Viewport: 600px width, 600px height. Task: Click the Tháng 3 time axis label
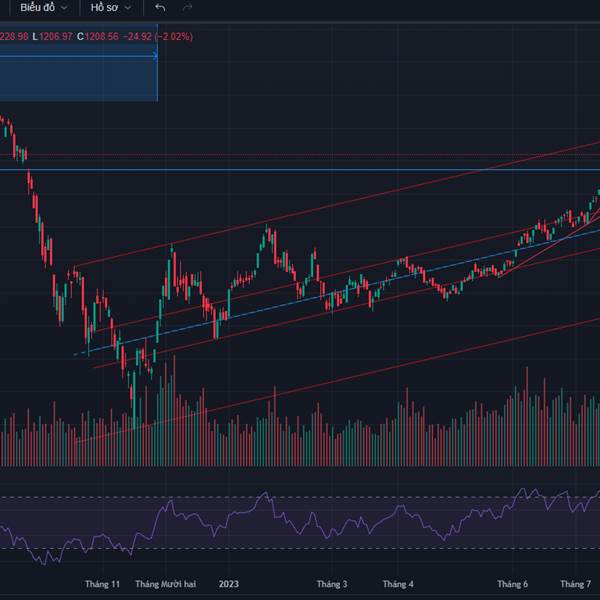point(332,584)
